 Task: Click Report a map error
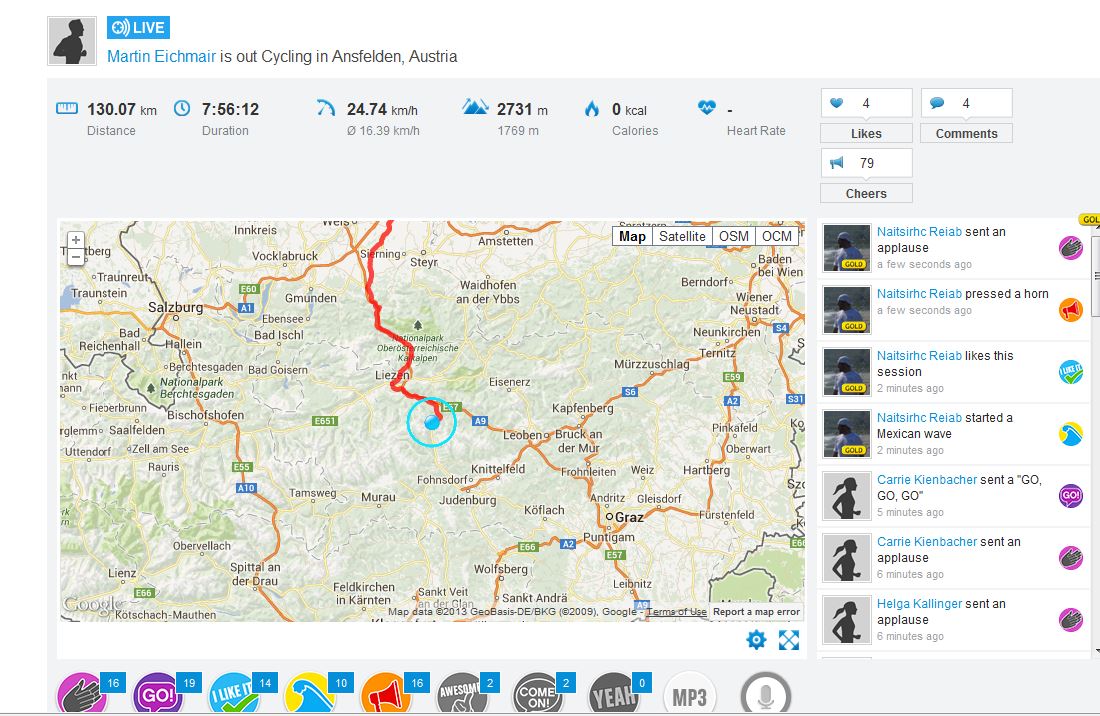click(x=756, y=612)
